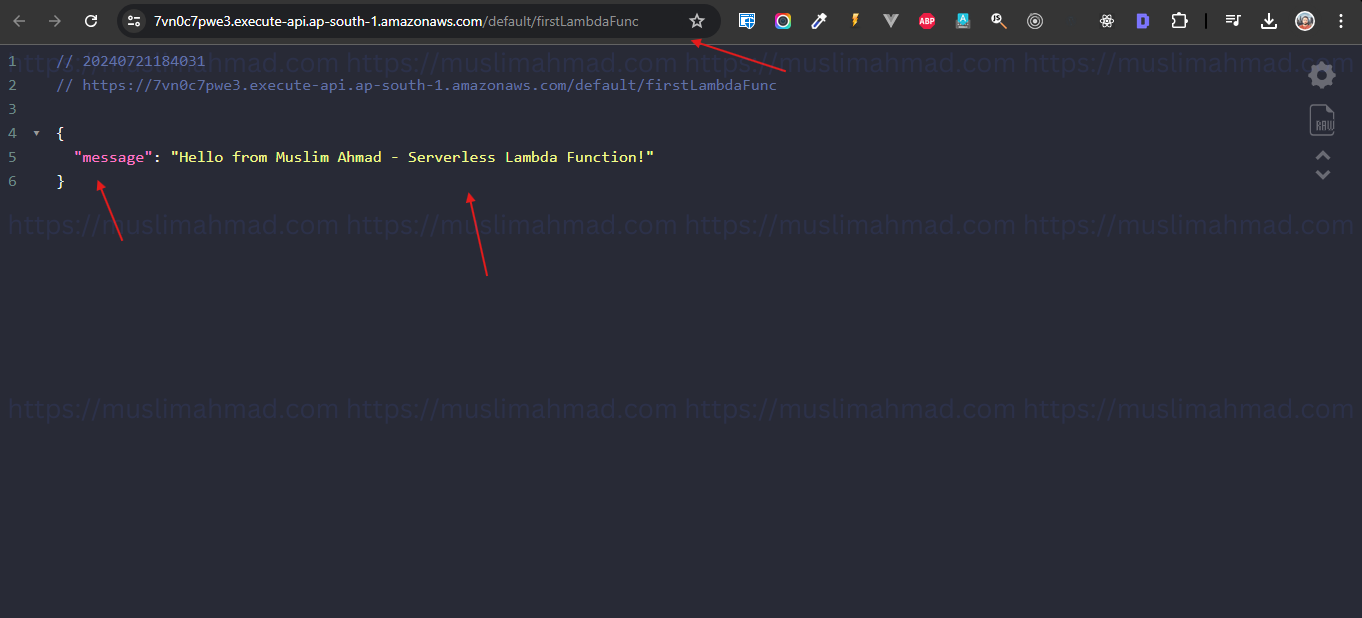1362x618 pixels.
Task: Open the JSON viewer settings gear
Action: click(1321, 74)
